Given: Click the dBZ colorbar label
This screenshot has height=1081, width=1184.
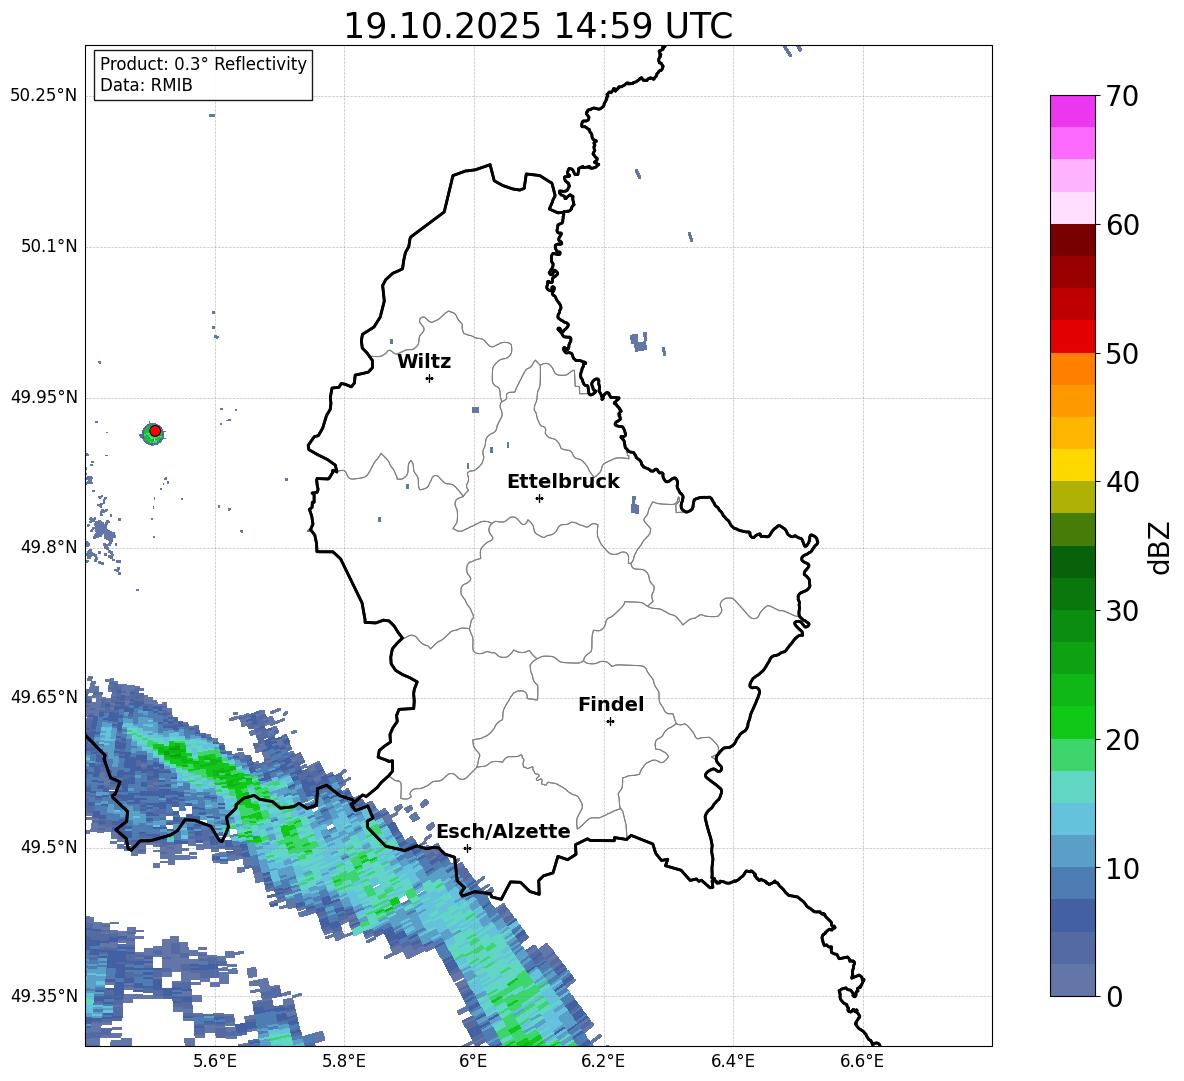Looking at the screenshot, I should 1161,547.
